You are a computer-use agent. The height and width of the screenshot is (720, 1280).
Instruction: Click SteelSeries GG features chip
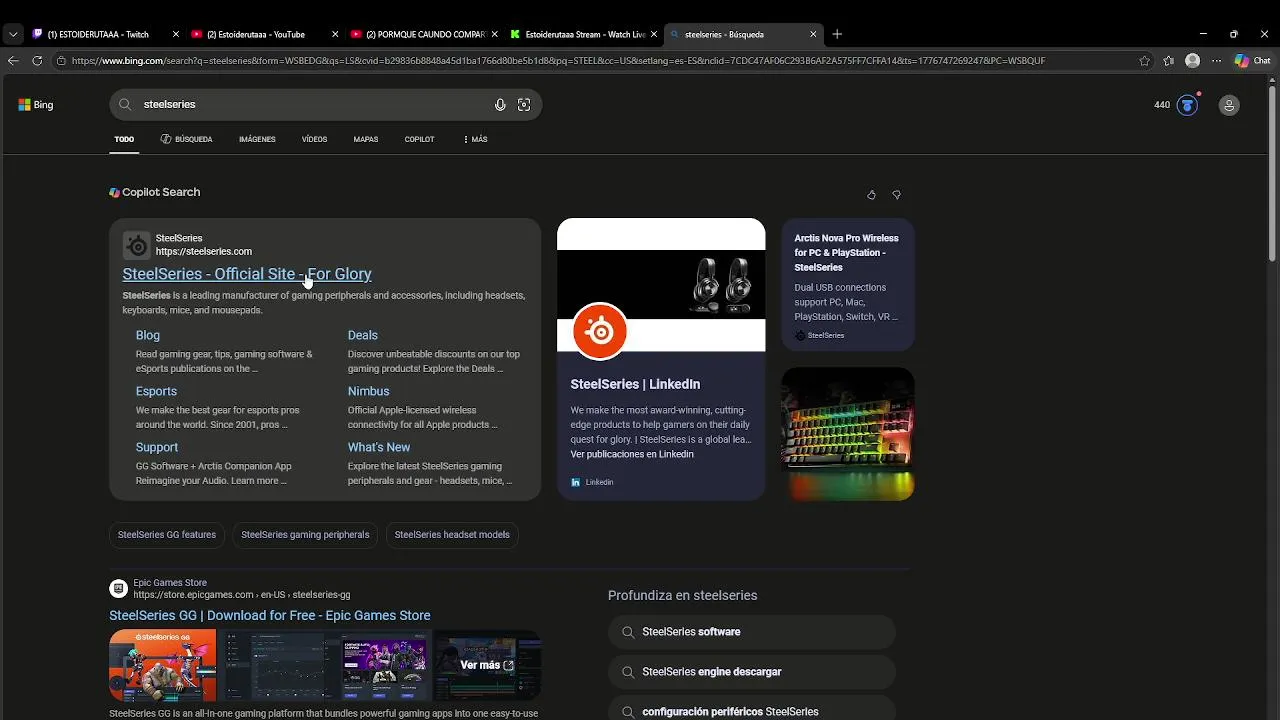167,535
